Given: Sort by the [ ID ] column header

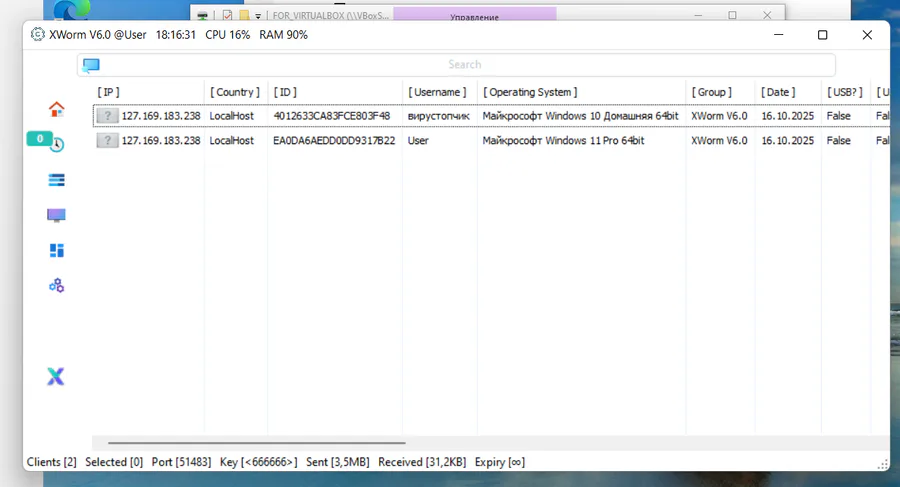Looking at the screenshot, I should [x=285, y=92].
